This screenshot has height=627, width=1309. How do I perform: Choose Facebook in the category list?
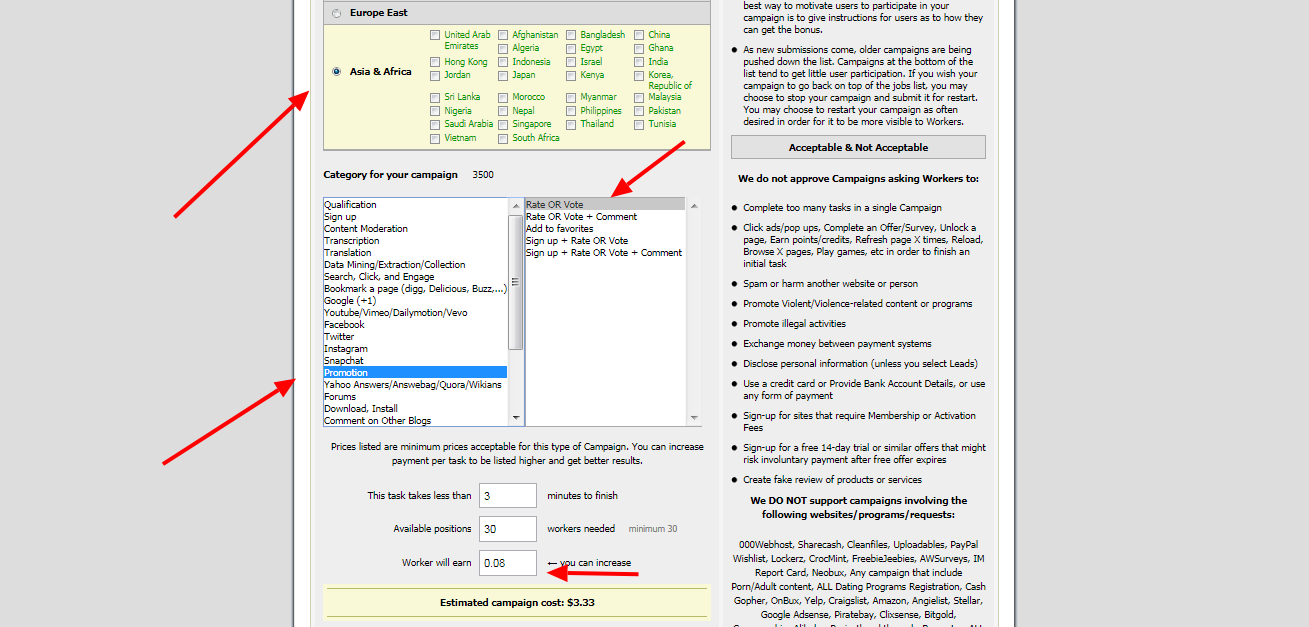pos(344,325)
